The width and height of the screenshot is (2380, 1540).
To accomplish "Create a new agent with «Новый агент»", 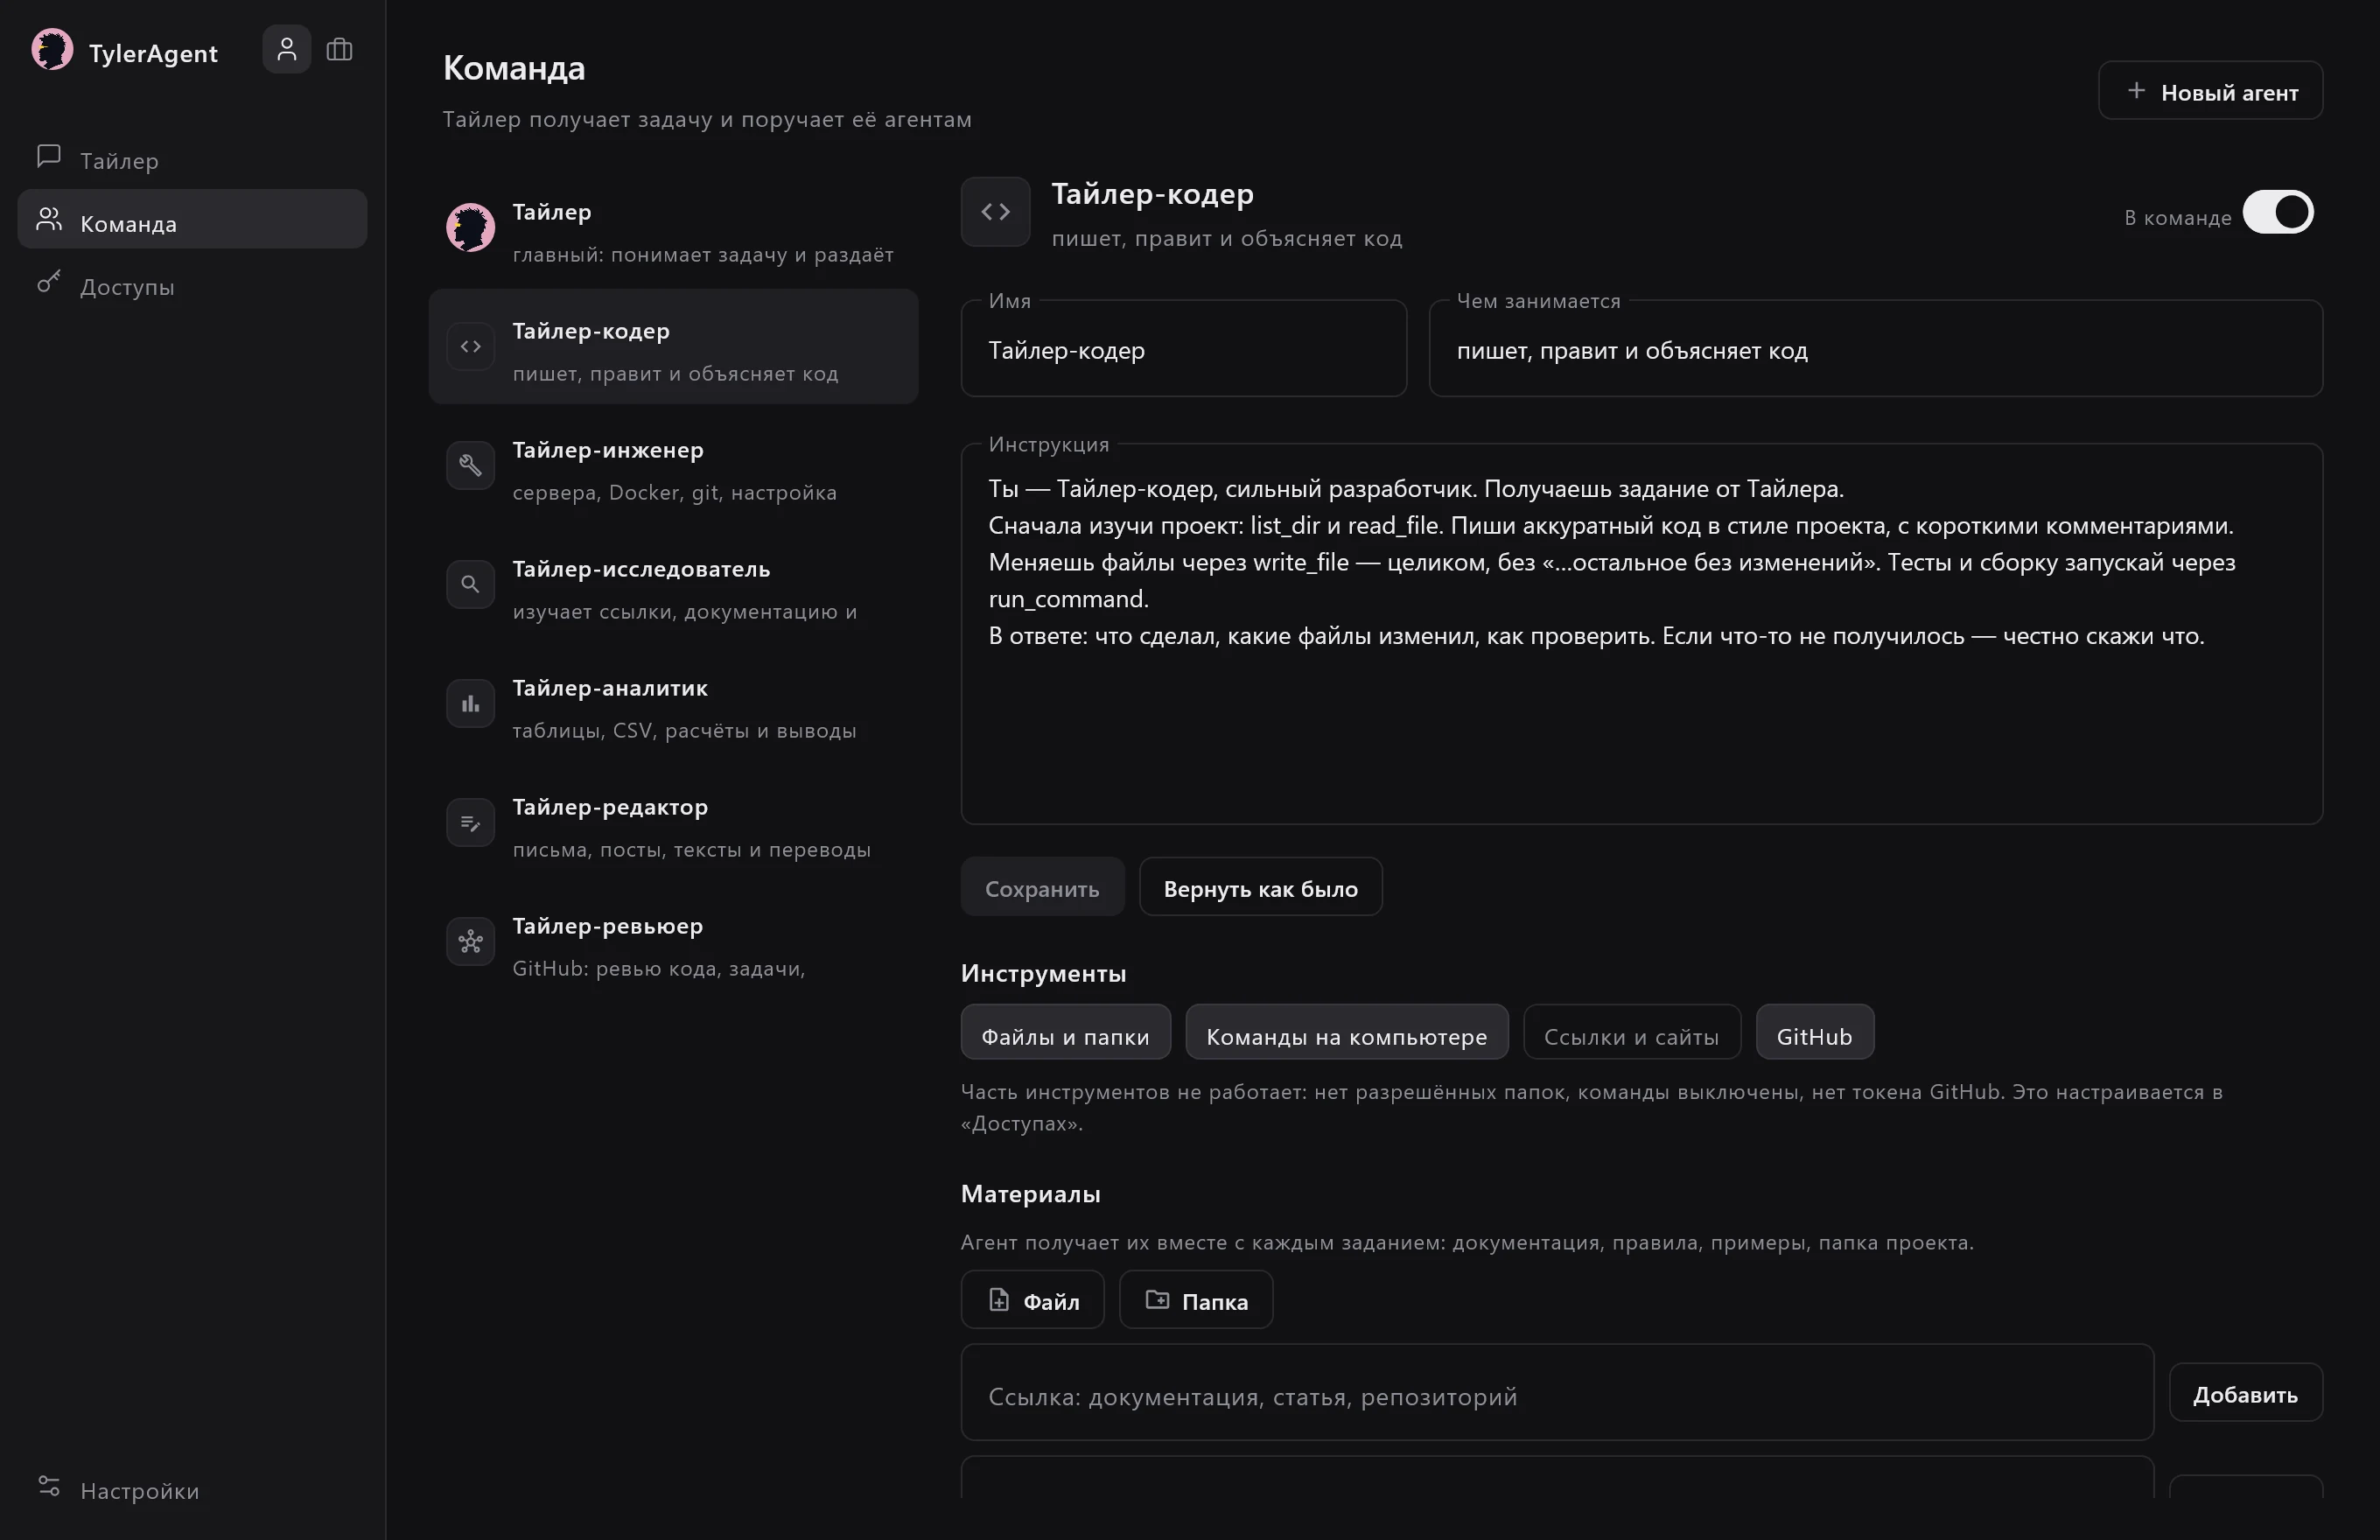I will coord(2211,91).
